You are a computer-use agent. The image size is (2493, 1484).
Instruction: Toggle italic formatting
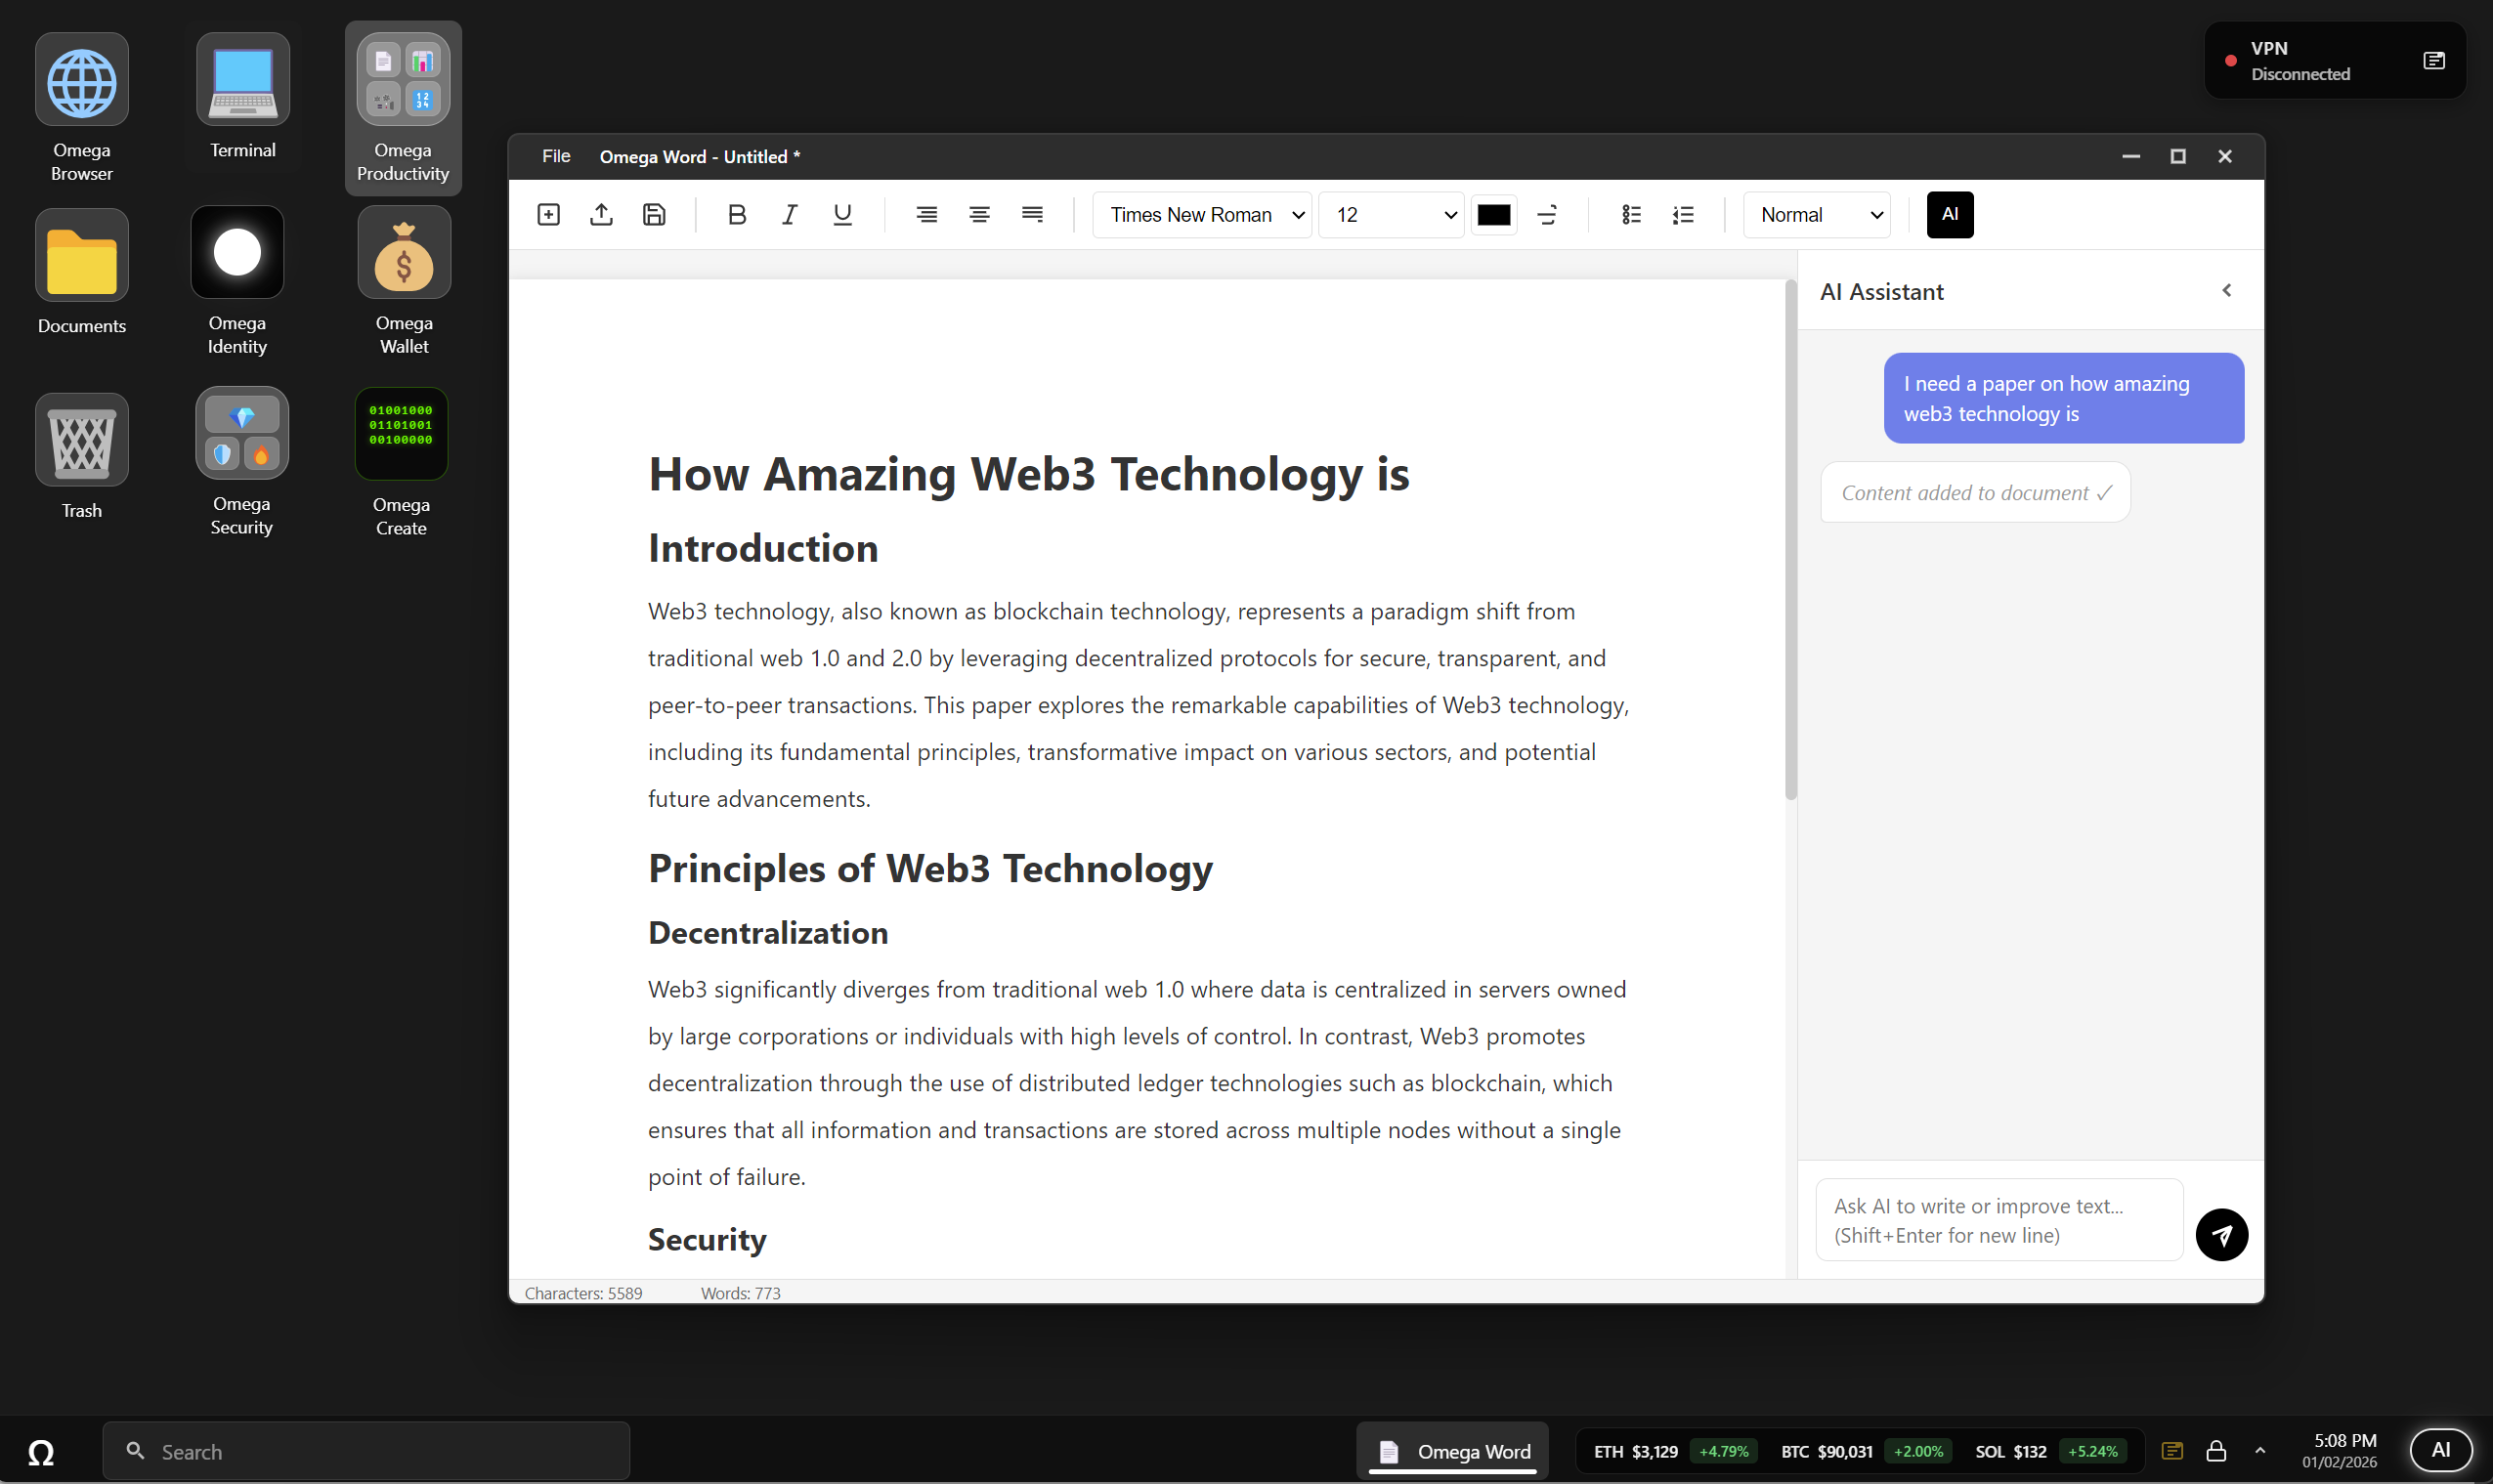790,215
